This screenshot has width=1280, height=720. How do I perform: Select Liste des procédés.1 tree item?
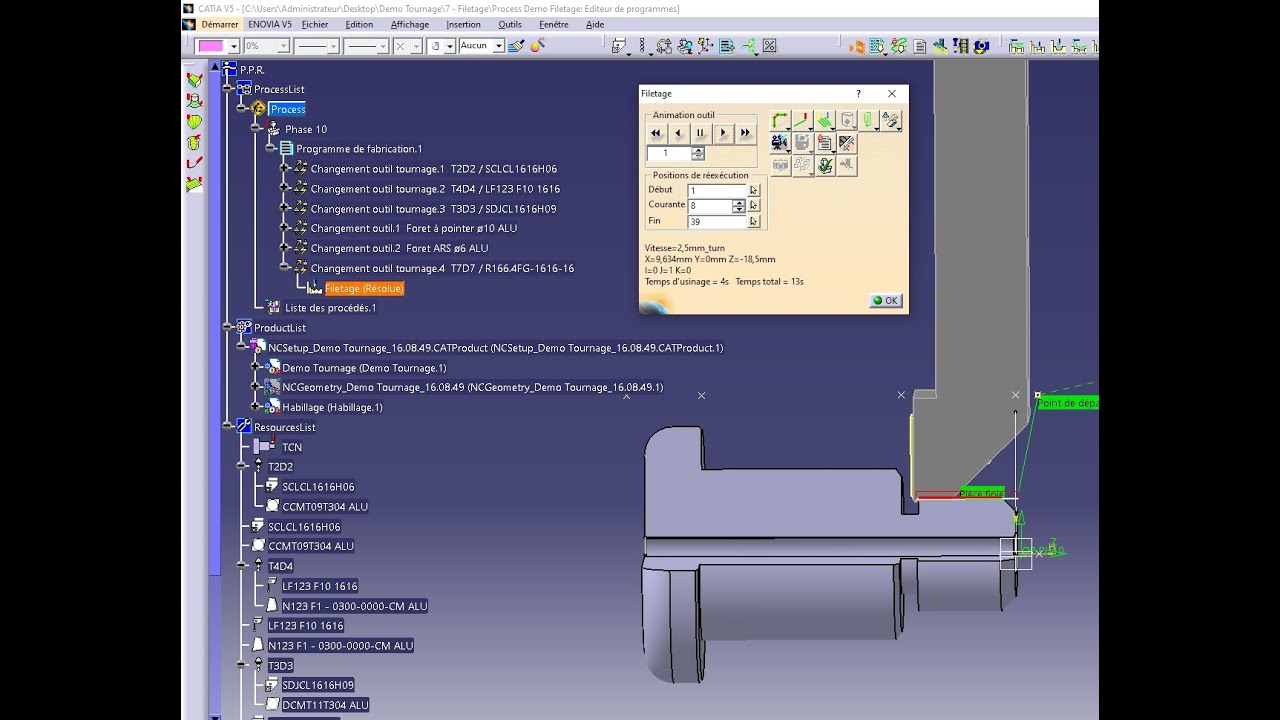coord(331,308)
